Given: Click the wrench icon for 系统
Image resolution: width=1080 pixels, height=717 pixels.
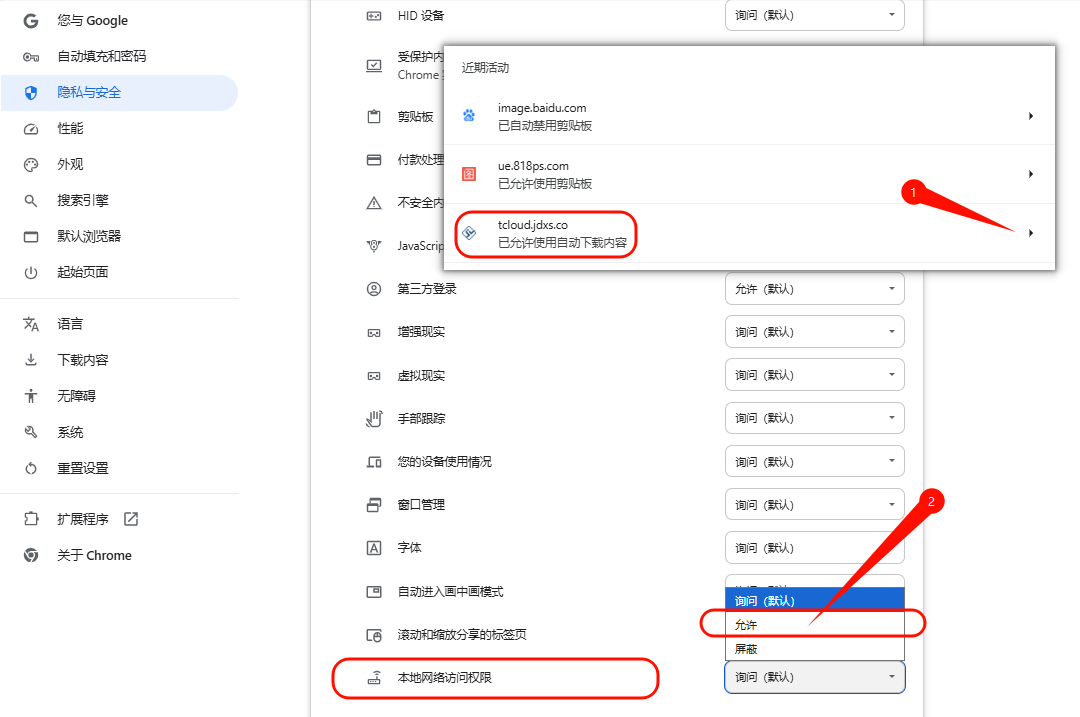Looking at the screenshot, I should pos(31,432).
